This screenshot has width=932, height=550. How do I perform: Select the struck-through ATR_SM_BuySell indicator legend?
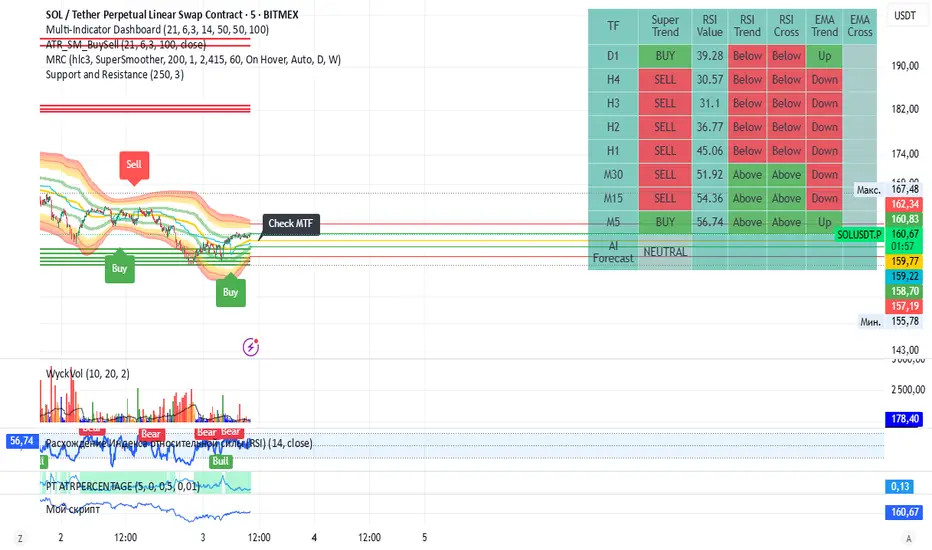pos(125,45)
